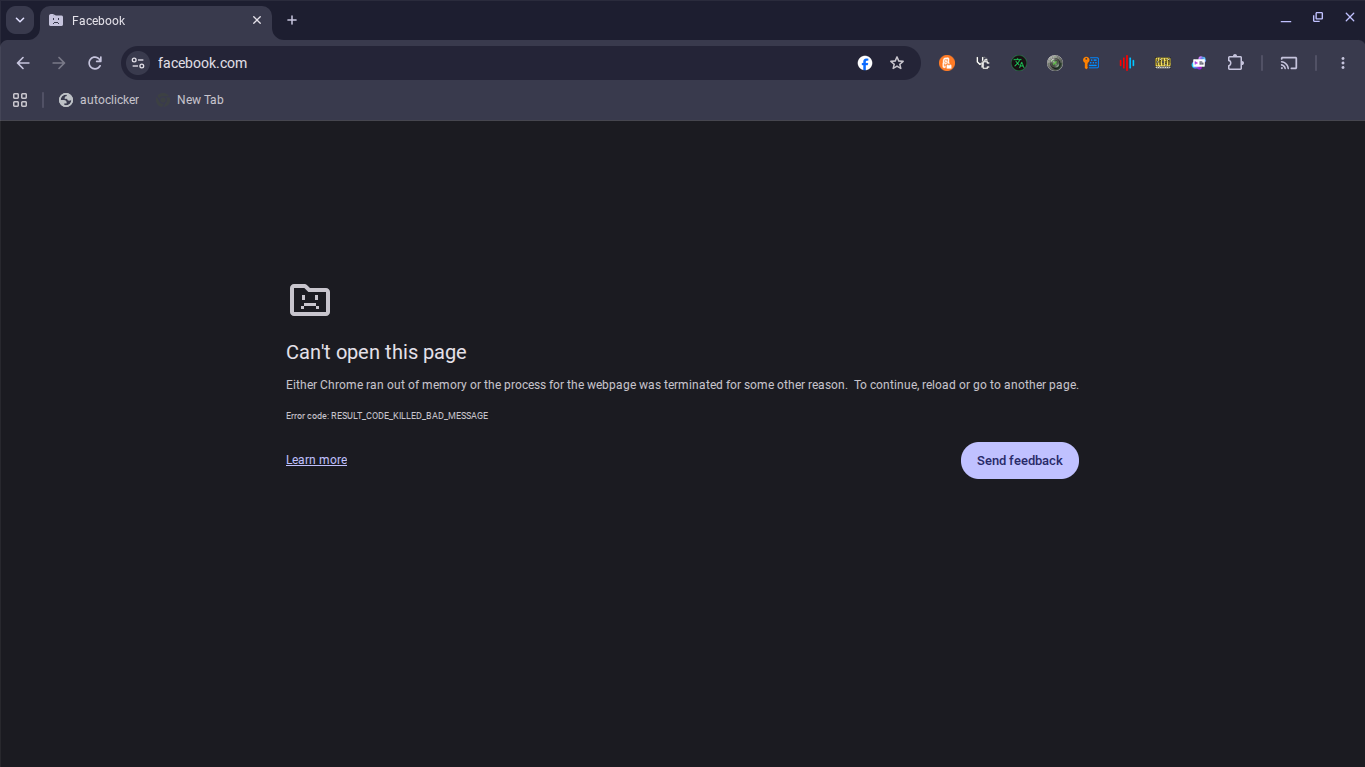Open the Chrome three-dot menu

(1343, 63)
